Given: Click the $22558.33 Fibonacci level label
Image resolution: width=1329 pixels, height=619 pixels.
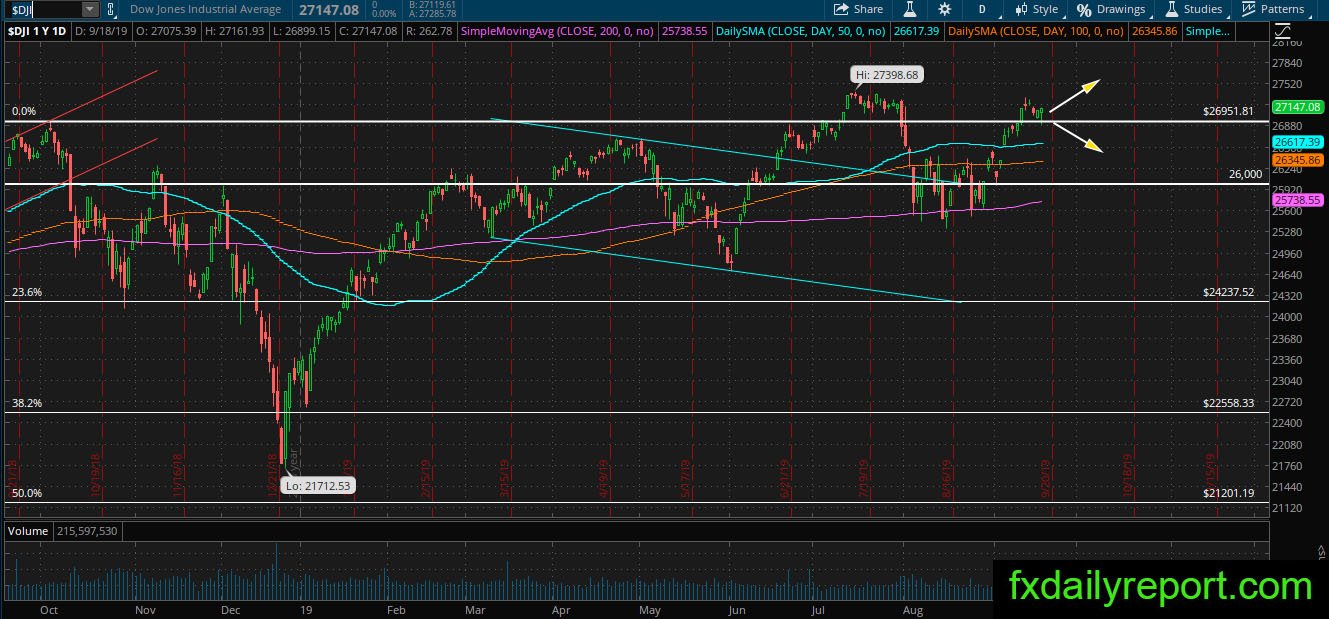Looking at the screenshot, I should [1228, 403].
